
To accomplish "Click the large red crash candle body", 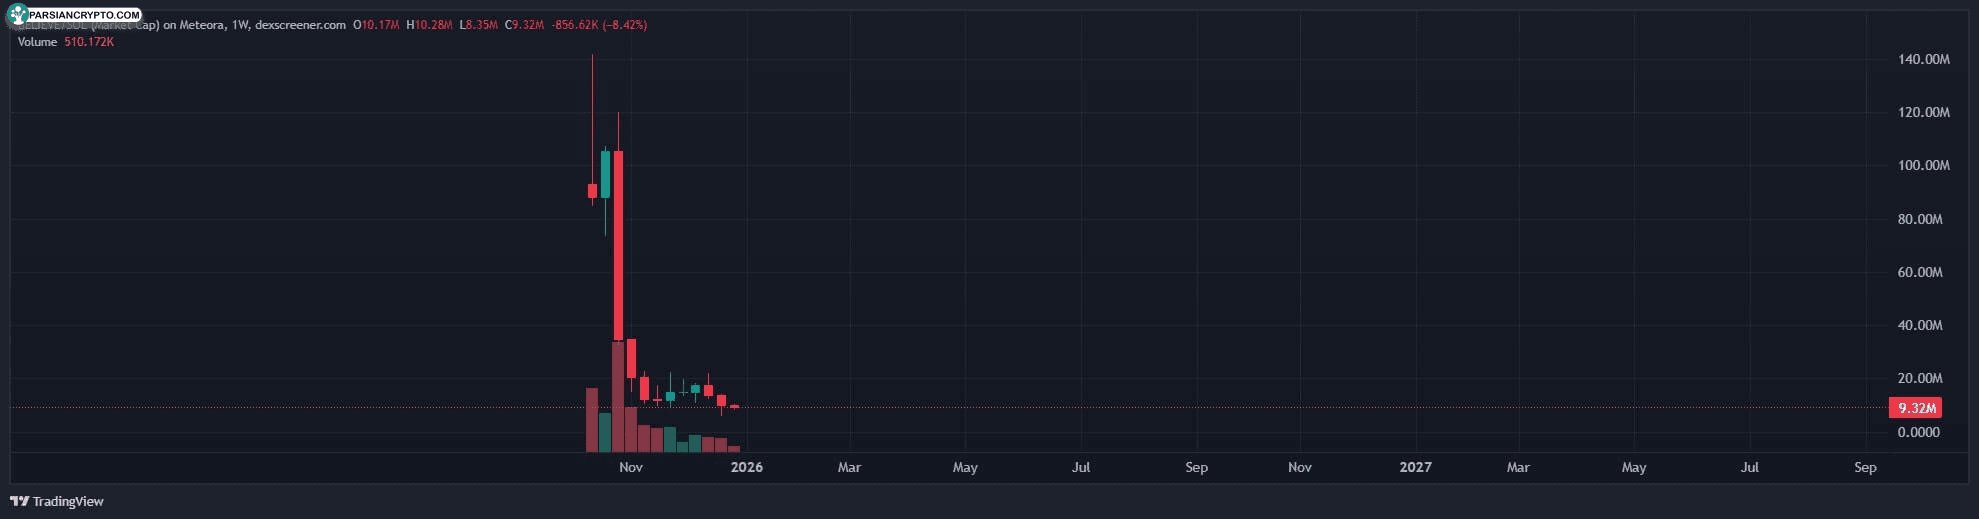I will [x=618, y=246].
